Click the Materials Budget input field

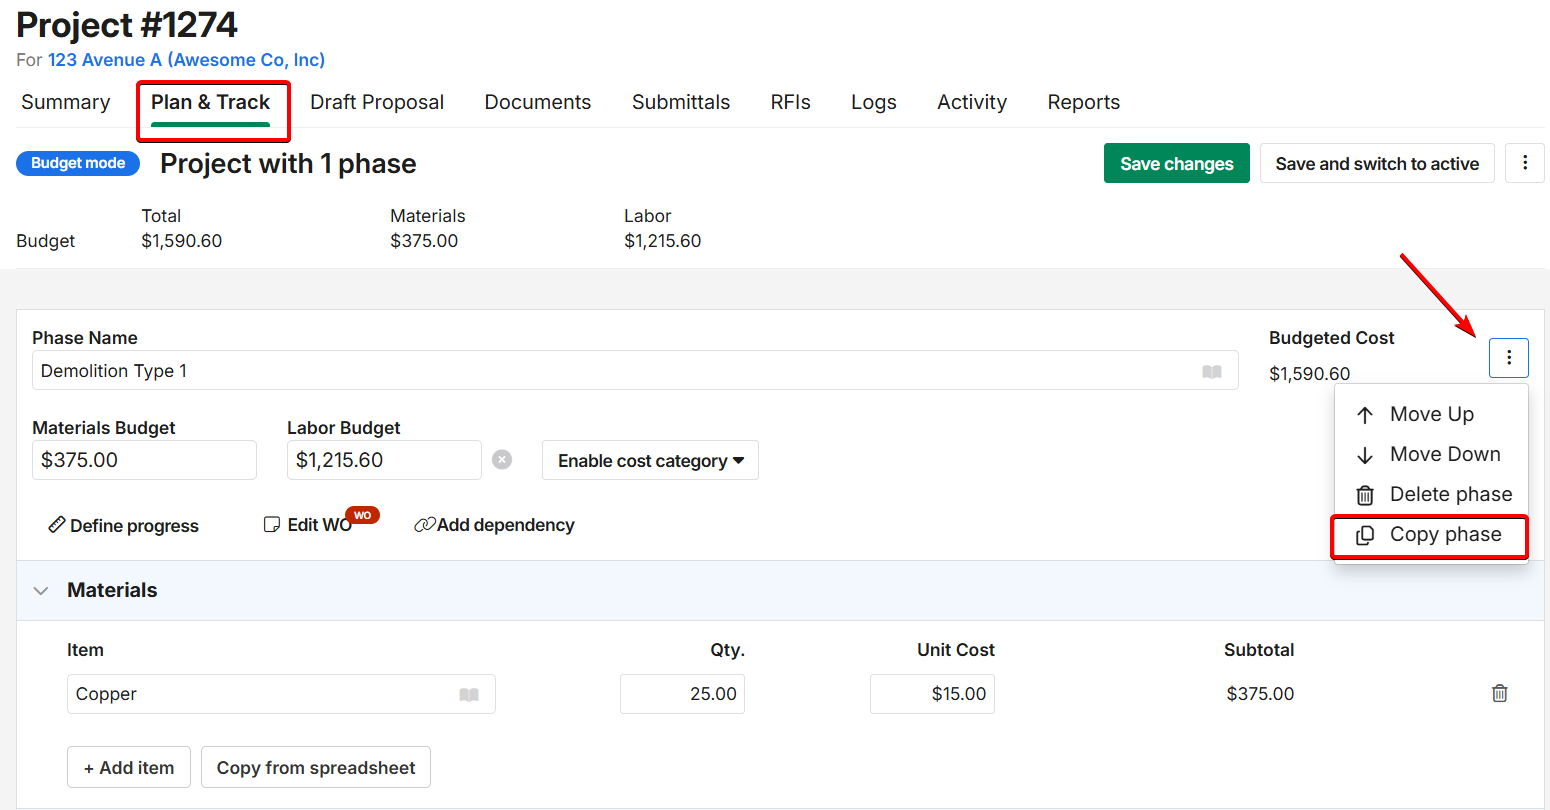144,460
